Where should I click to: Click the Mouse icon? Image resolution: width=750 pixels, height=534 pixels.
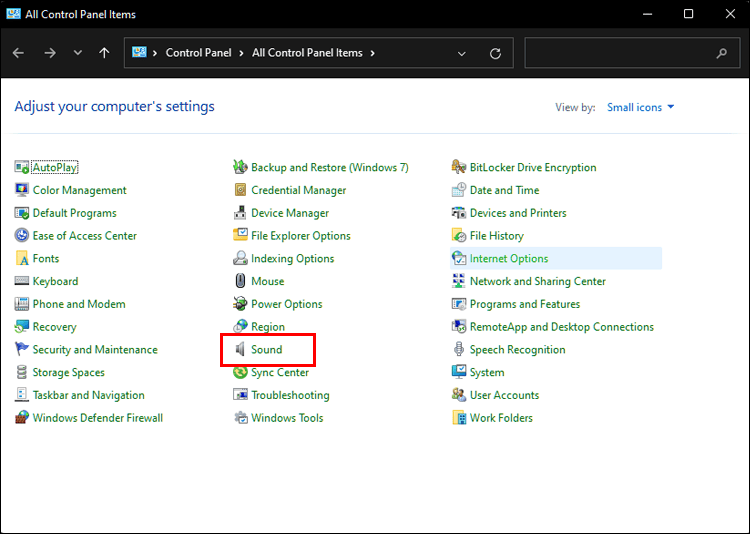coord(240,281)
